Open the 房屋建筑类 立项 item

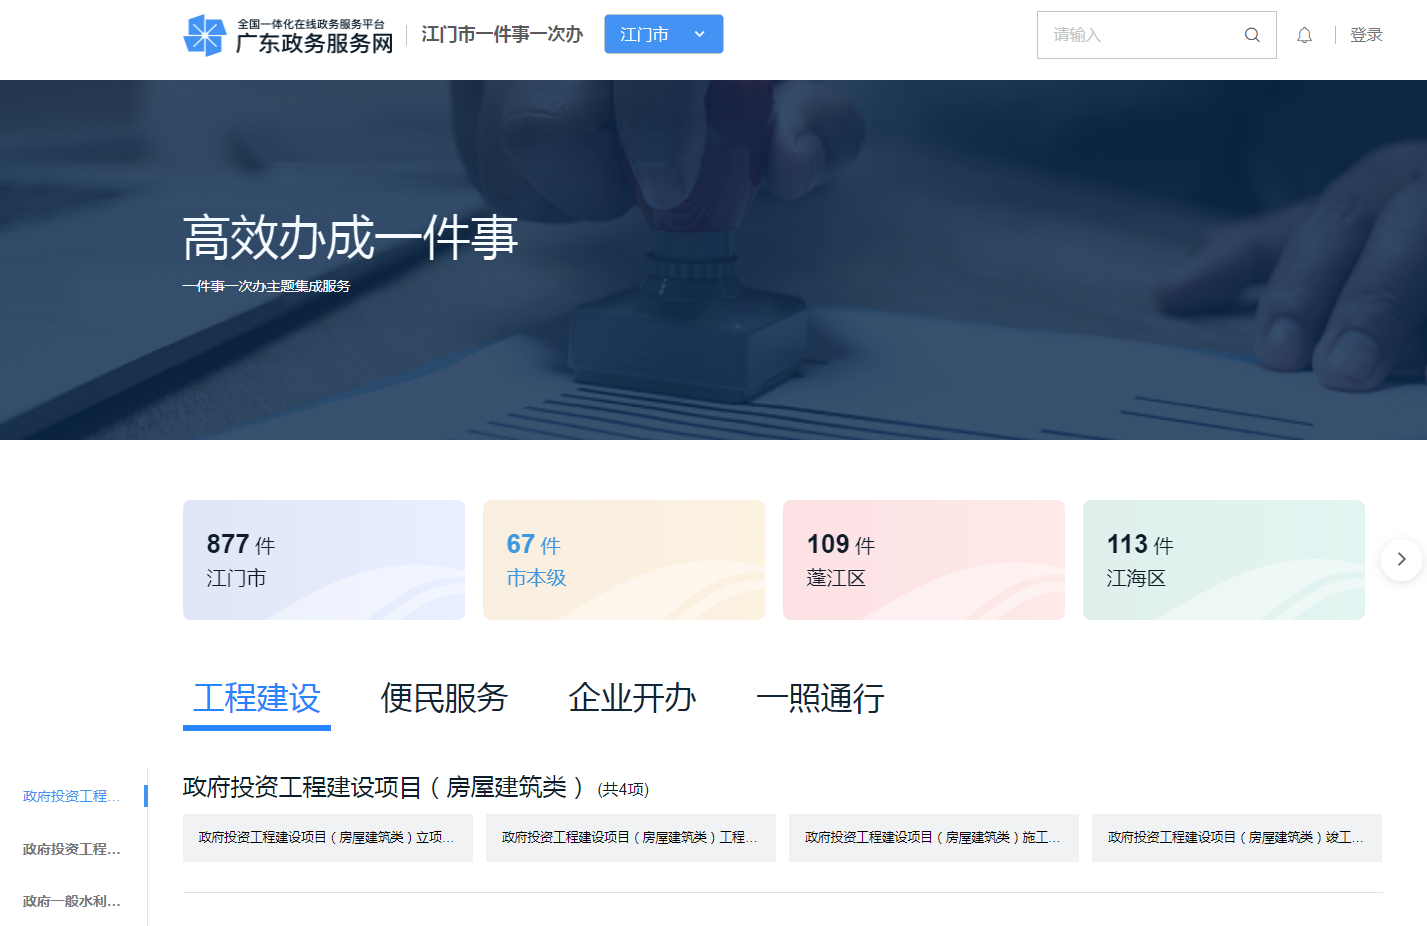[x=327, y=838]
